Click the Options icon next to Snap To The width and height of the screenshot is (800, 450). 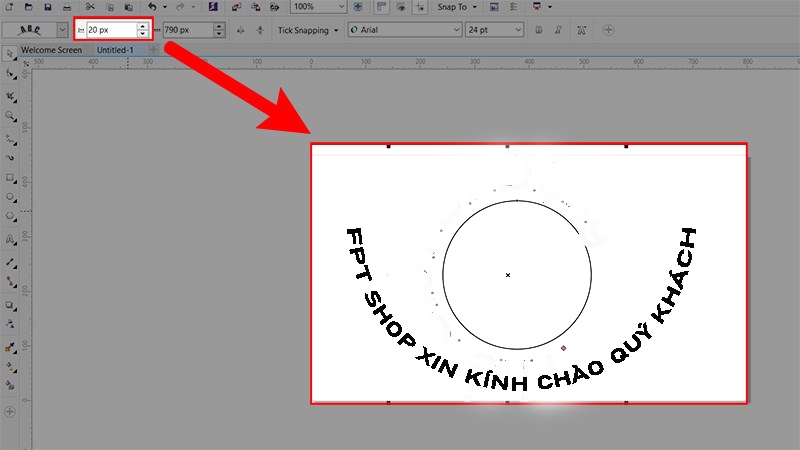pos(494,7)
